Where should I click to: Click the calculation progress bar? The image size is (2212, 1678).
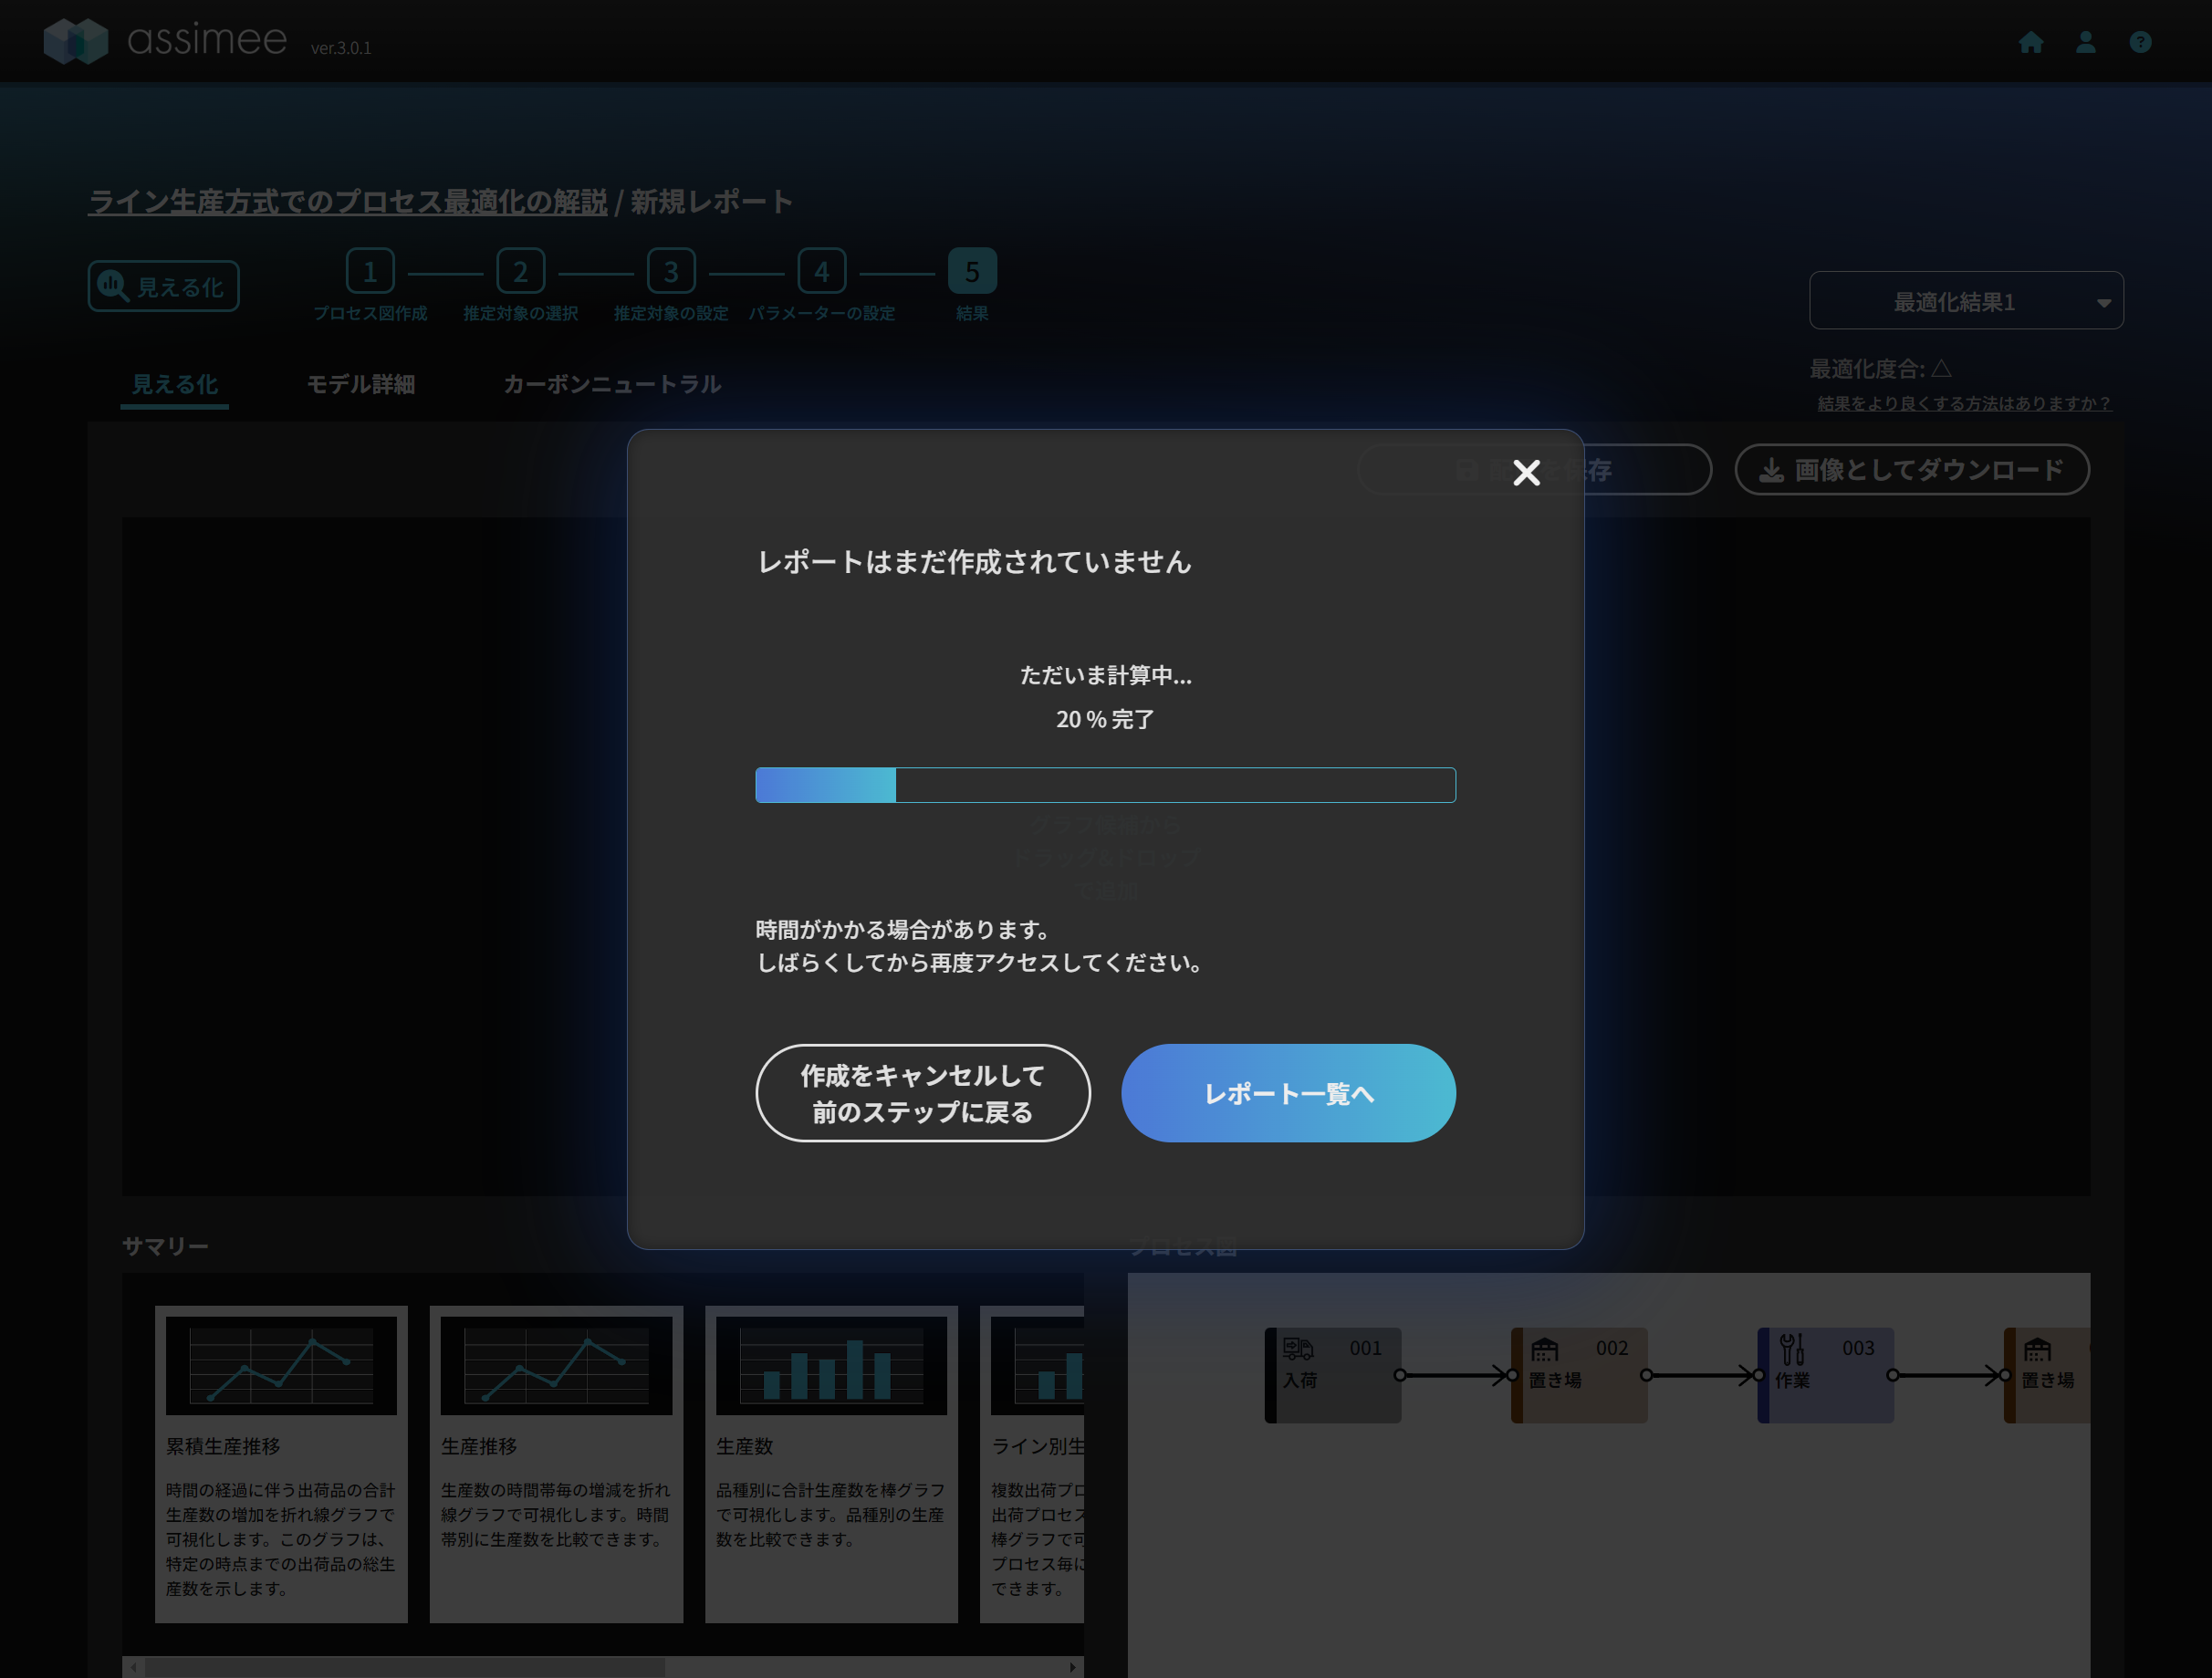tap(1105, 785)
